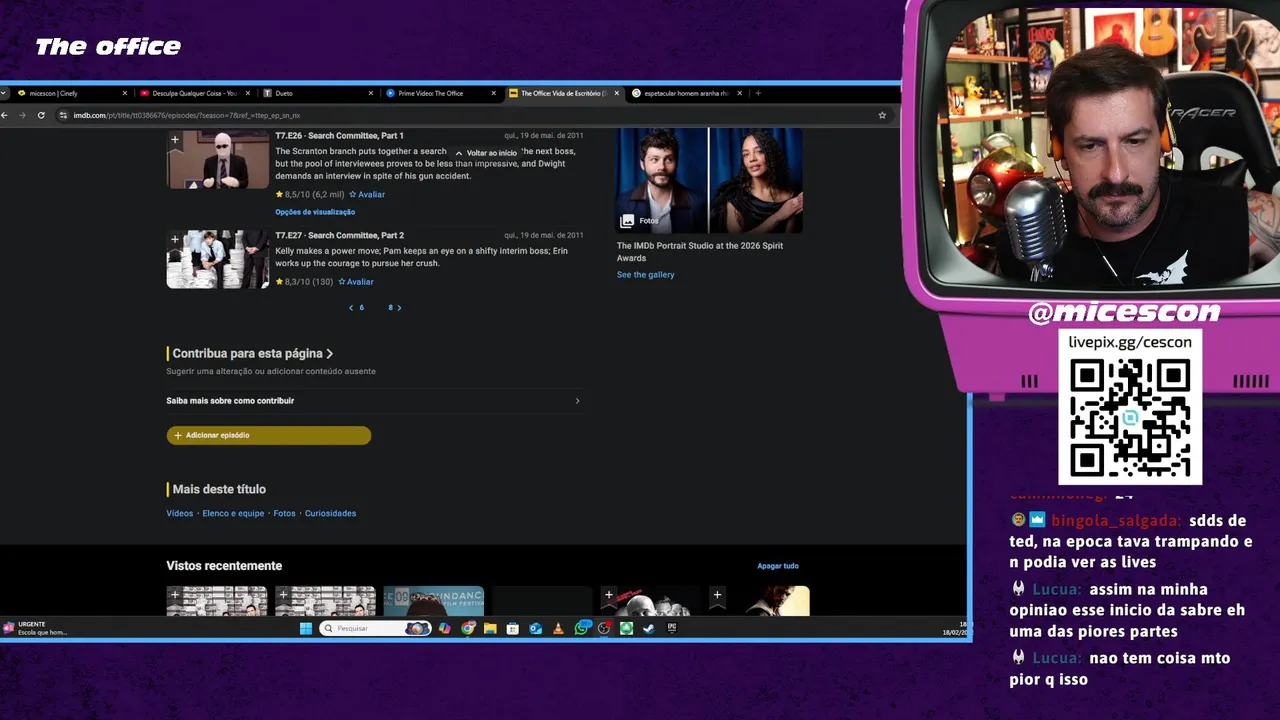Open Microsoft Store from taskbar

513,628
